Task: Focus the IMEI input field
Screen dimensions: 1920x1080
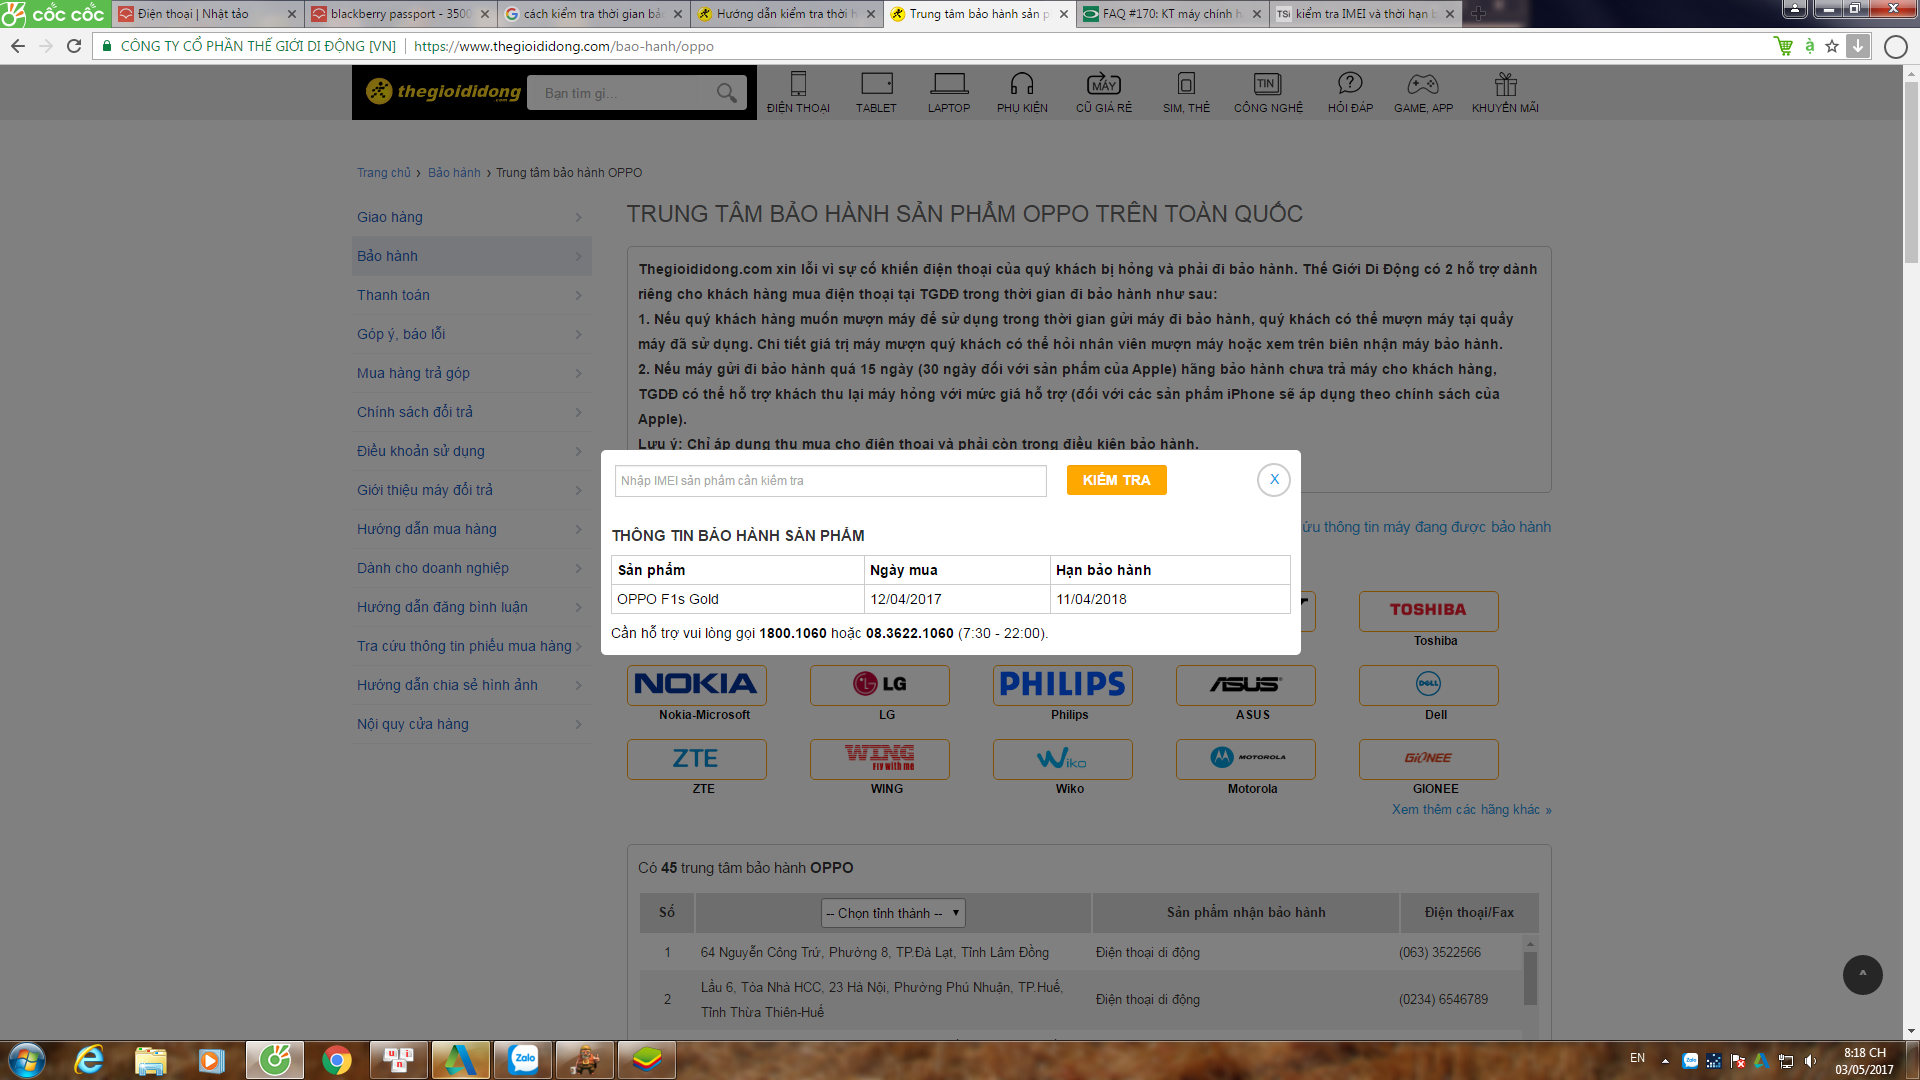Action: point(831,481)
